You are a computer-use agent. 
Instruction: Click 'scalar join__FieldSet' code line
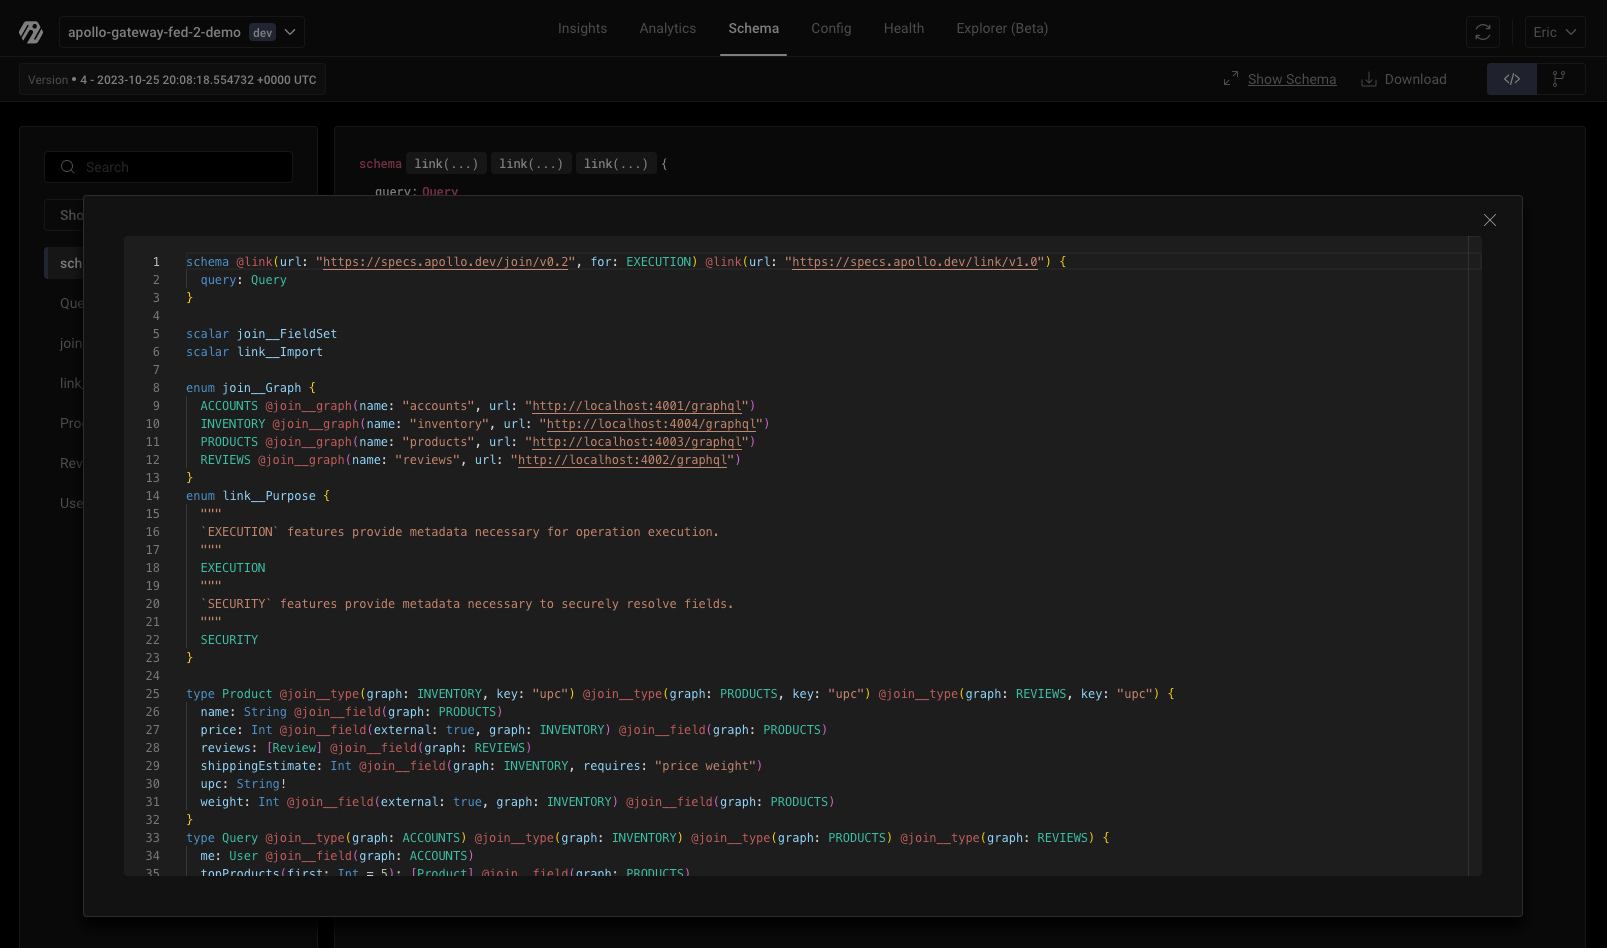[x=261, y=334]
